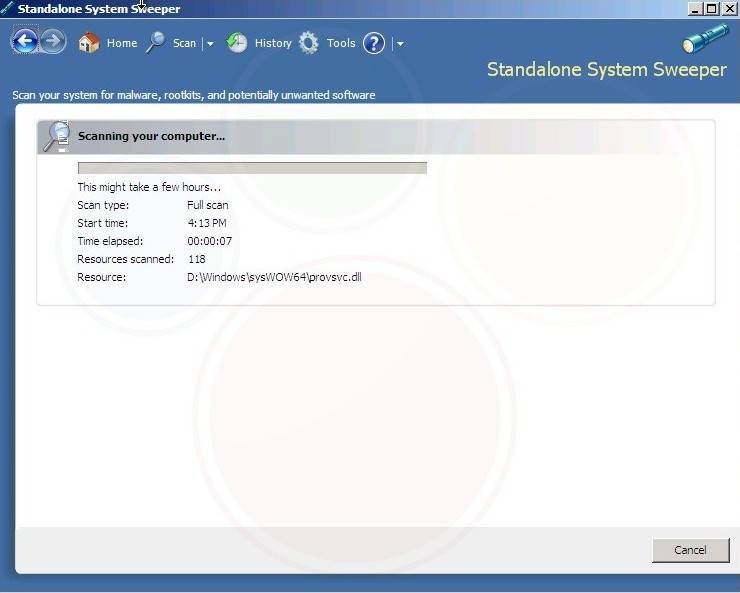Click the Tools gear icon

click(309, 43)
